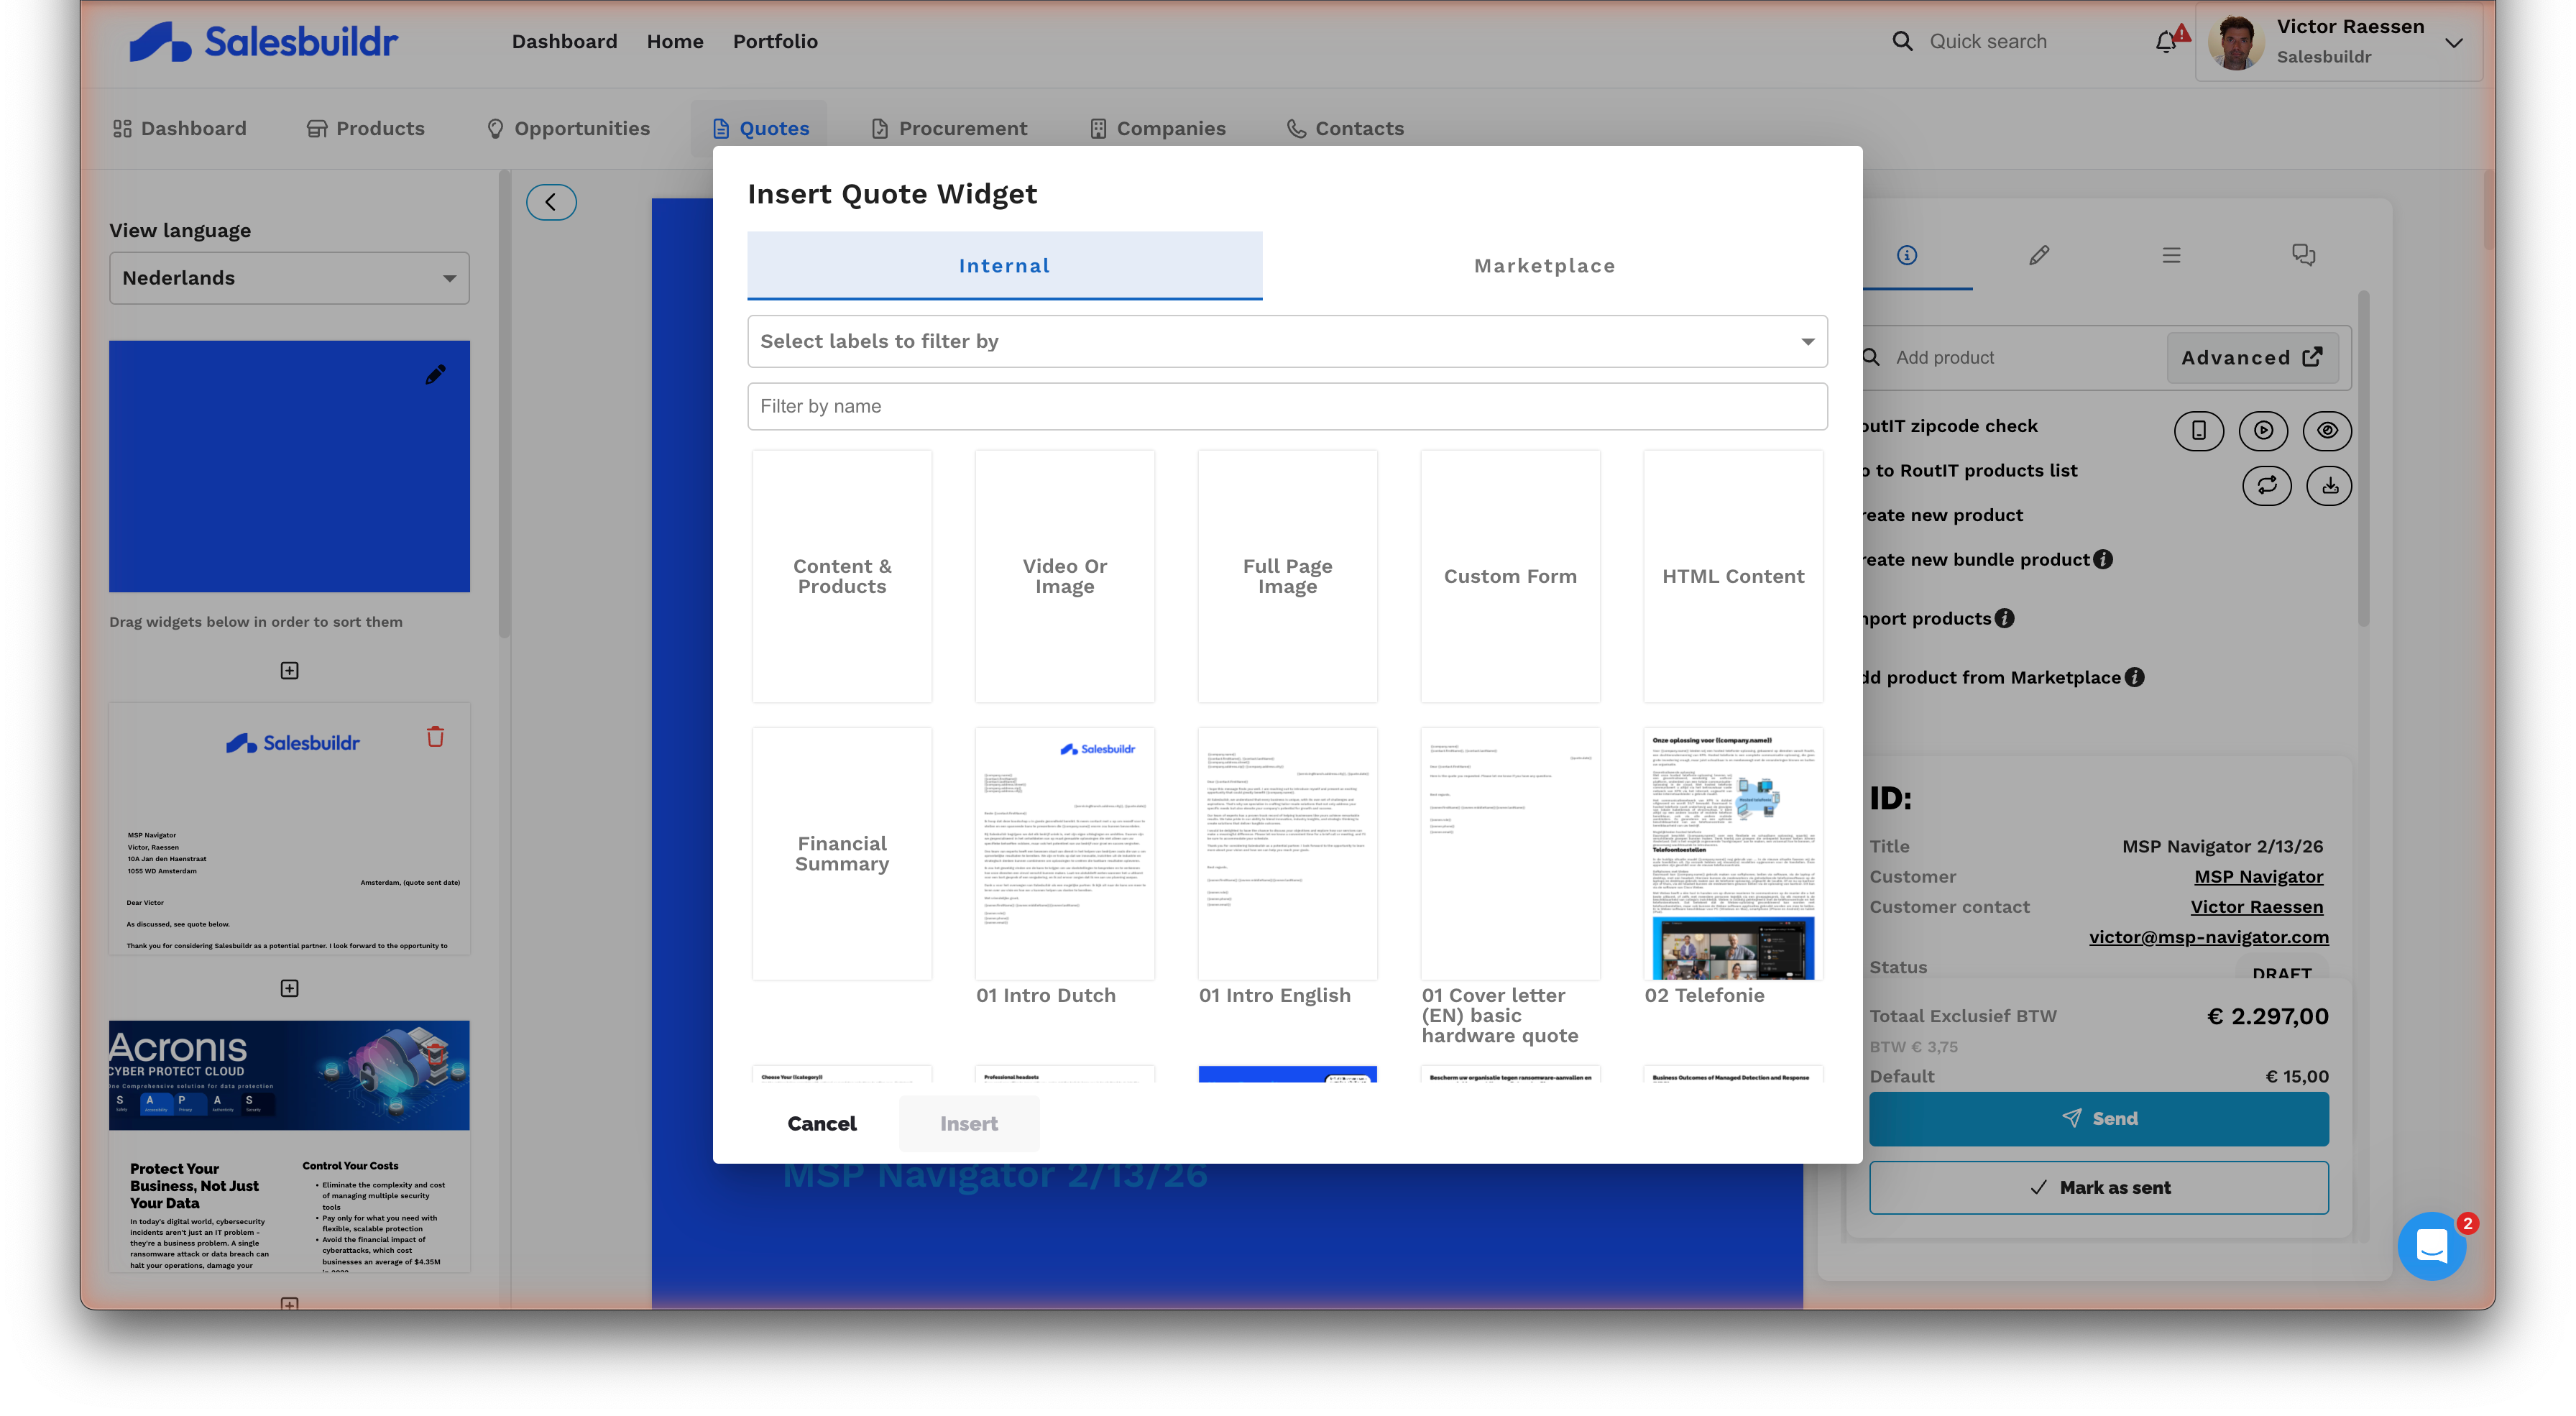The width and height of the screenshot is (2576, 1416).
Task: Select the Custom Form widget
Action: point(1510,576)
